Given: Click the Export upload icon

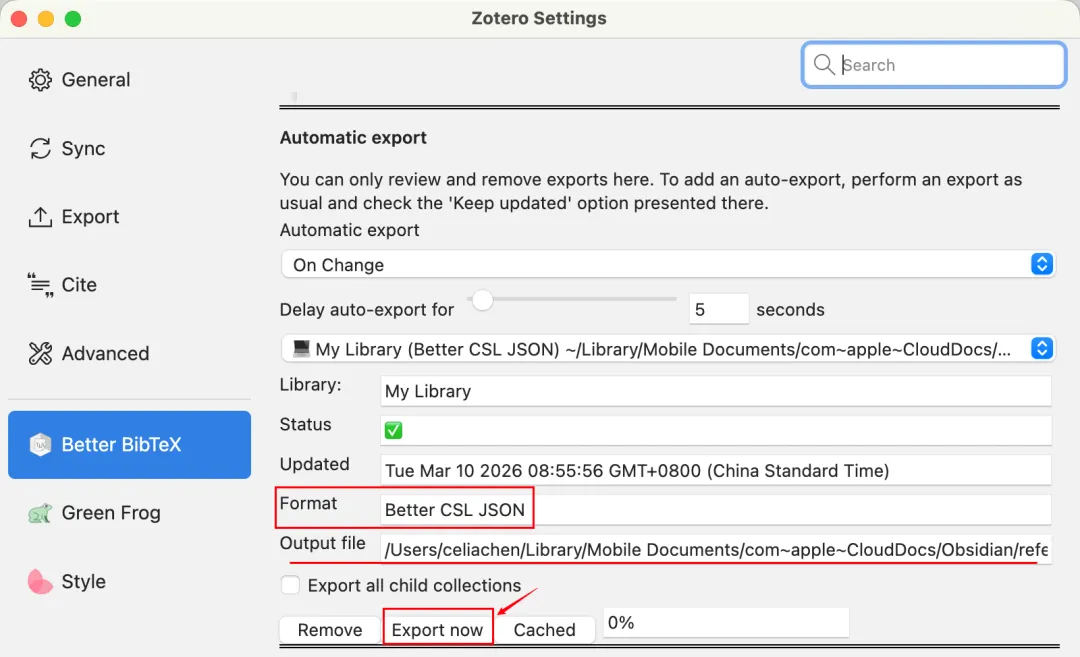Looking at the screenshot, I should (x=40, y=217).
